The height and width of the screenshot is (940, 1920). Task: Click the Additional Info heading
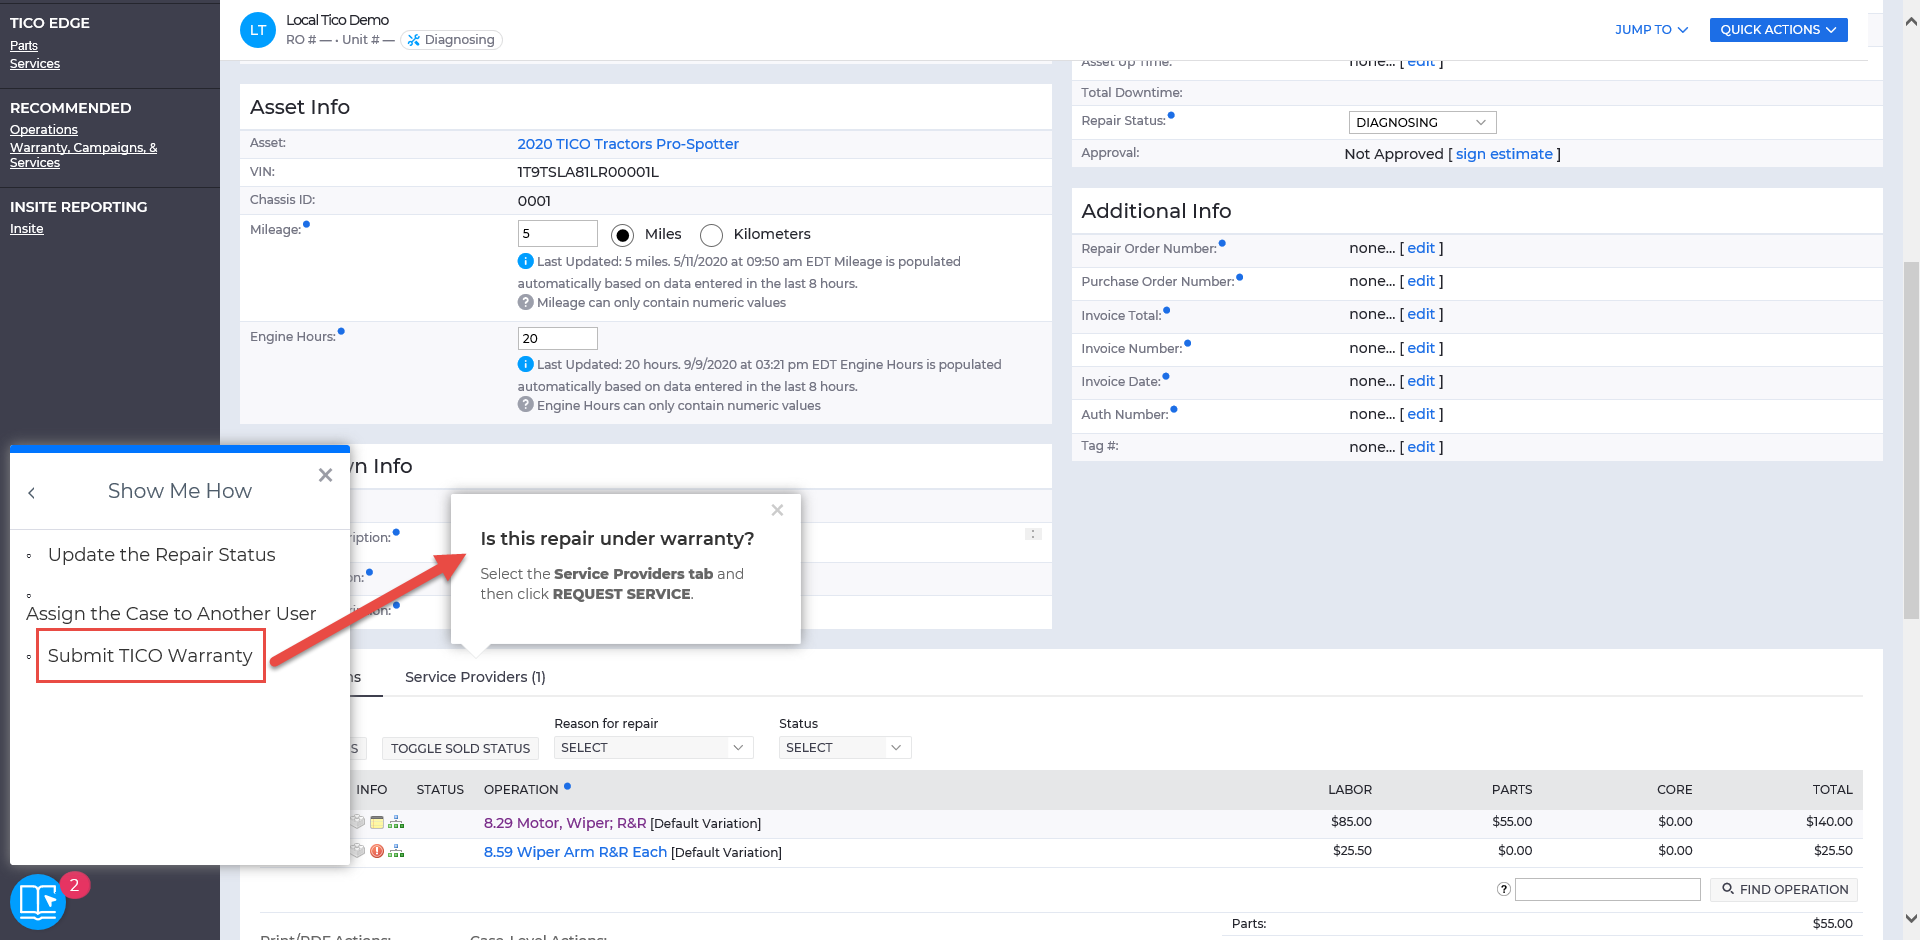tap(1156, 211)
